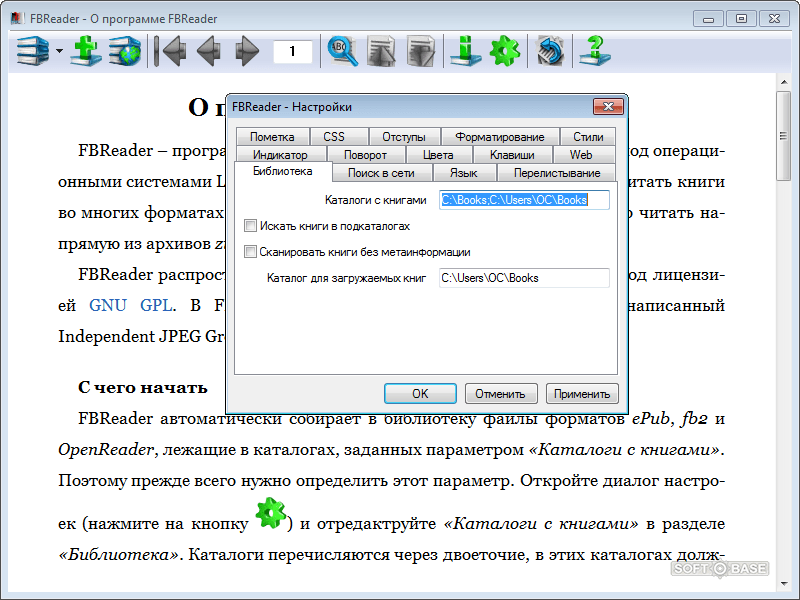This screenshot has height=600, width=800.
Task: Select the Библиотека tab
Action: coord(283,171)
